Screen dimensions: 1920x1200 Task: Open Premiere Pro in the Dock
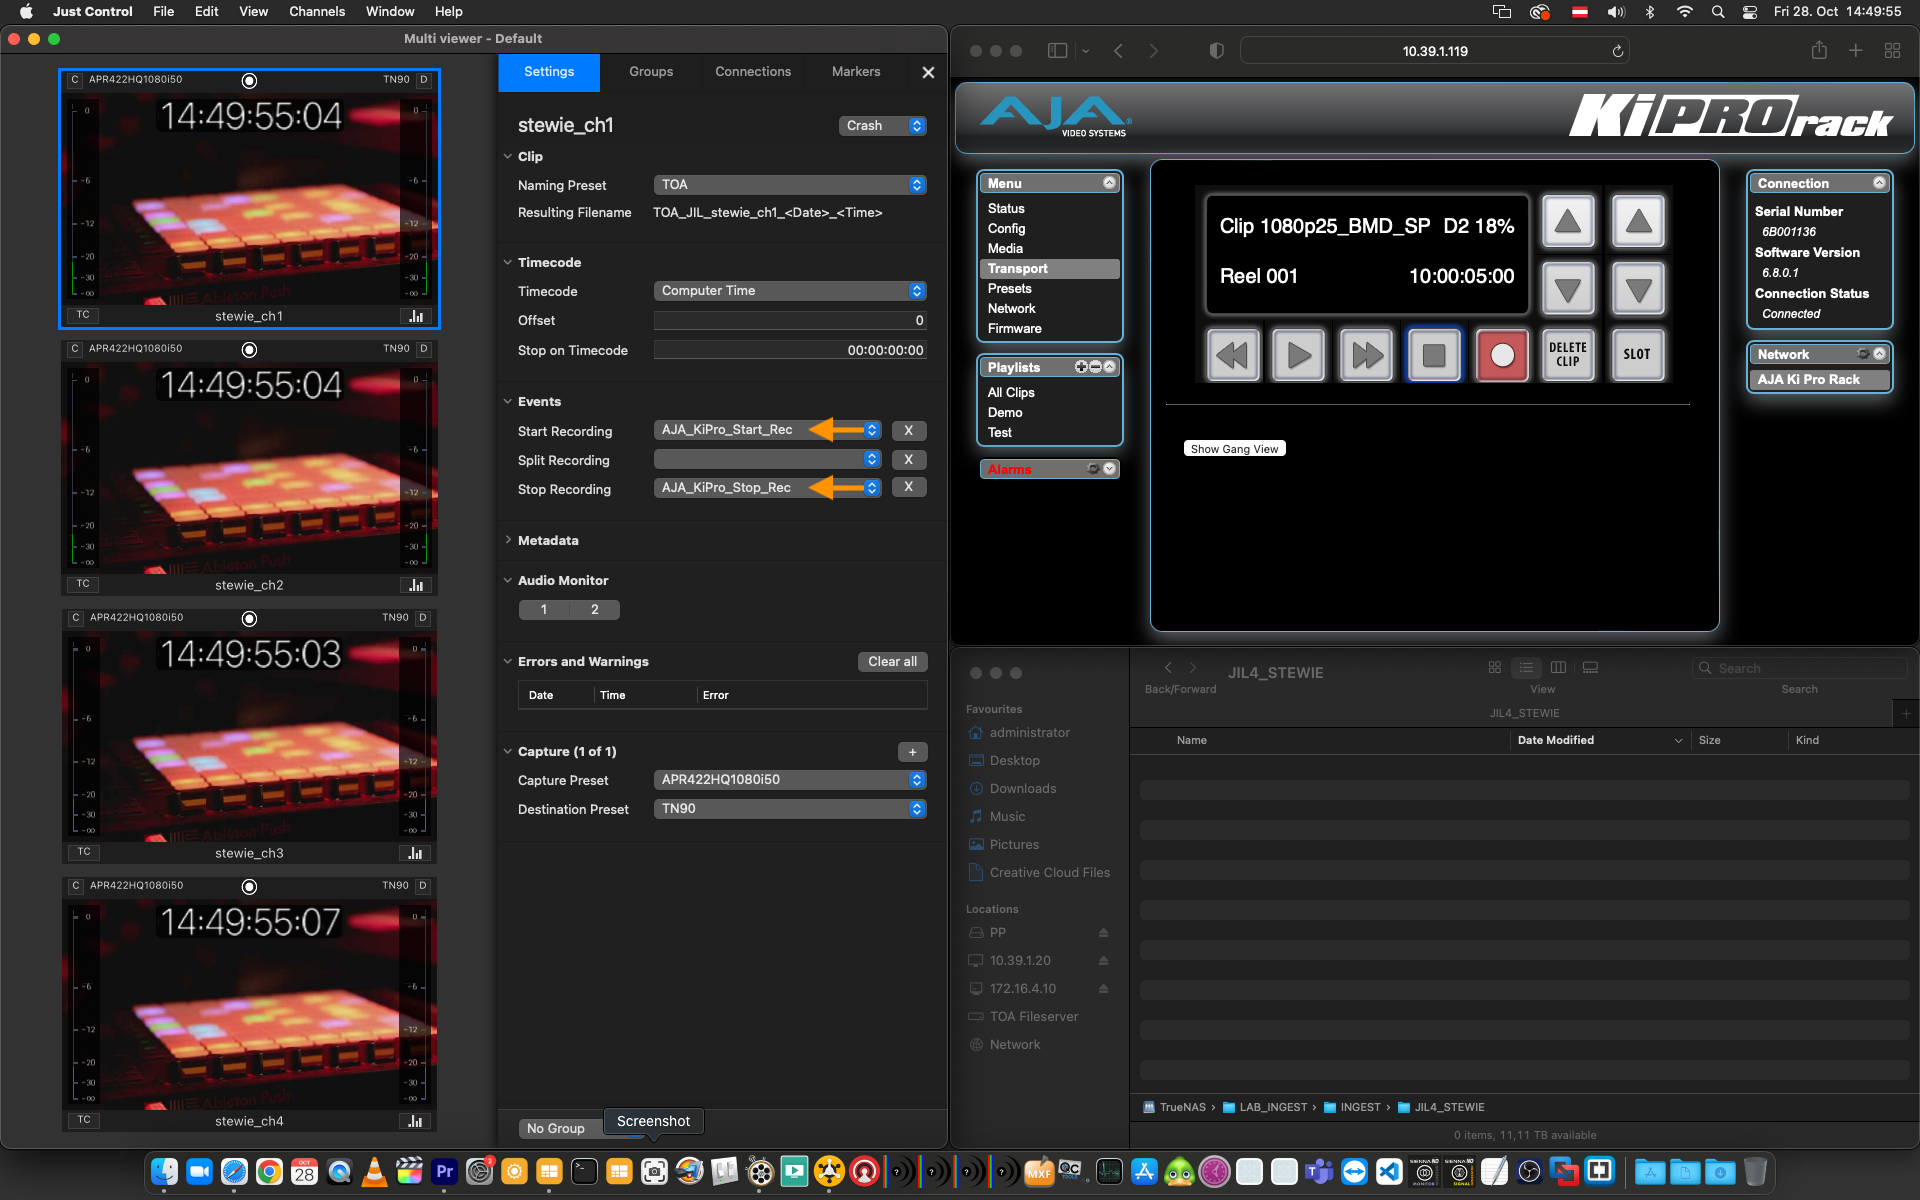point(444,1171)
